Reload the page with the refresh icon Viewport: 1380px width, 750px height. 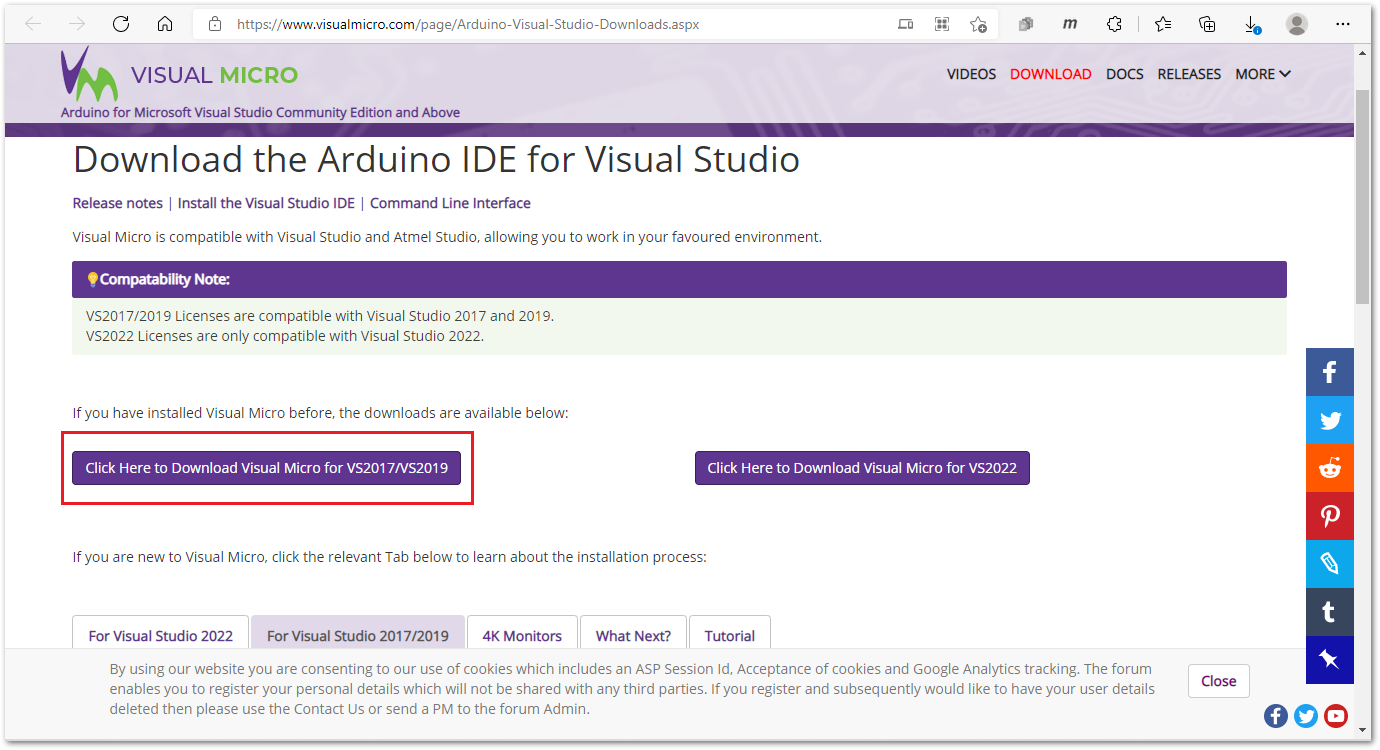[x=121, y=25]
